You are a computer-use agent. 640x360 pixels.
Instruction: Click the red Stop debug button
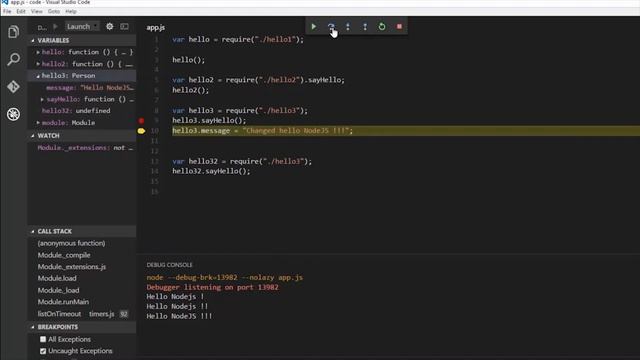point(399,27)
